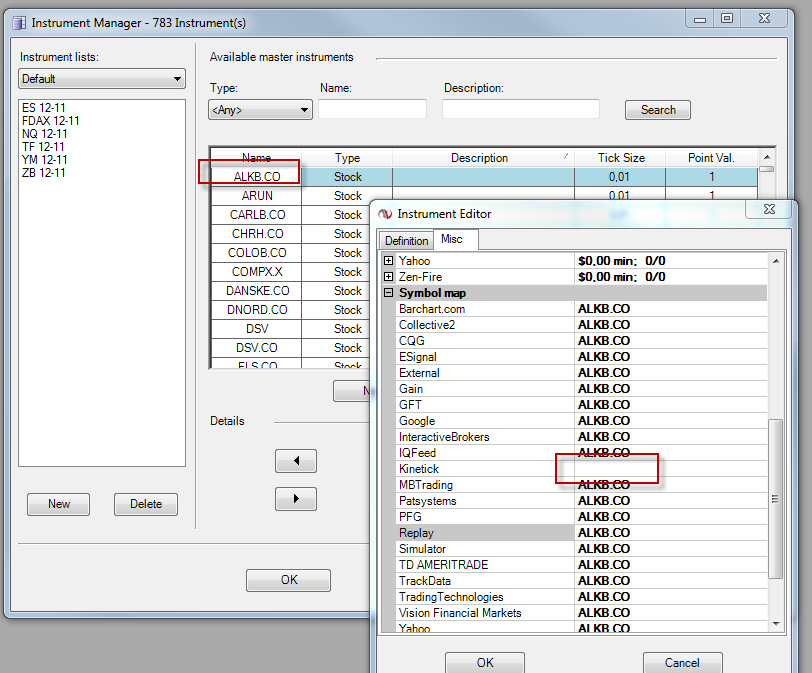Click the empty Kinetick symbol value cell
The image size is (812, 673).
click(670, 469)
